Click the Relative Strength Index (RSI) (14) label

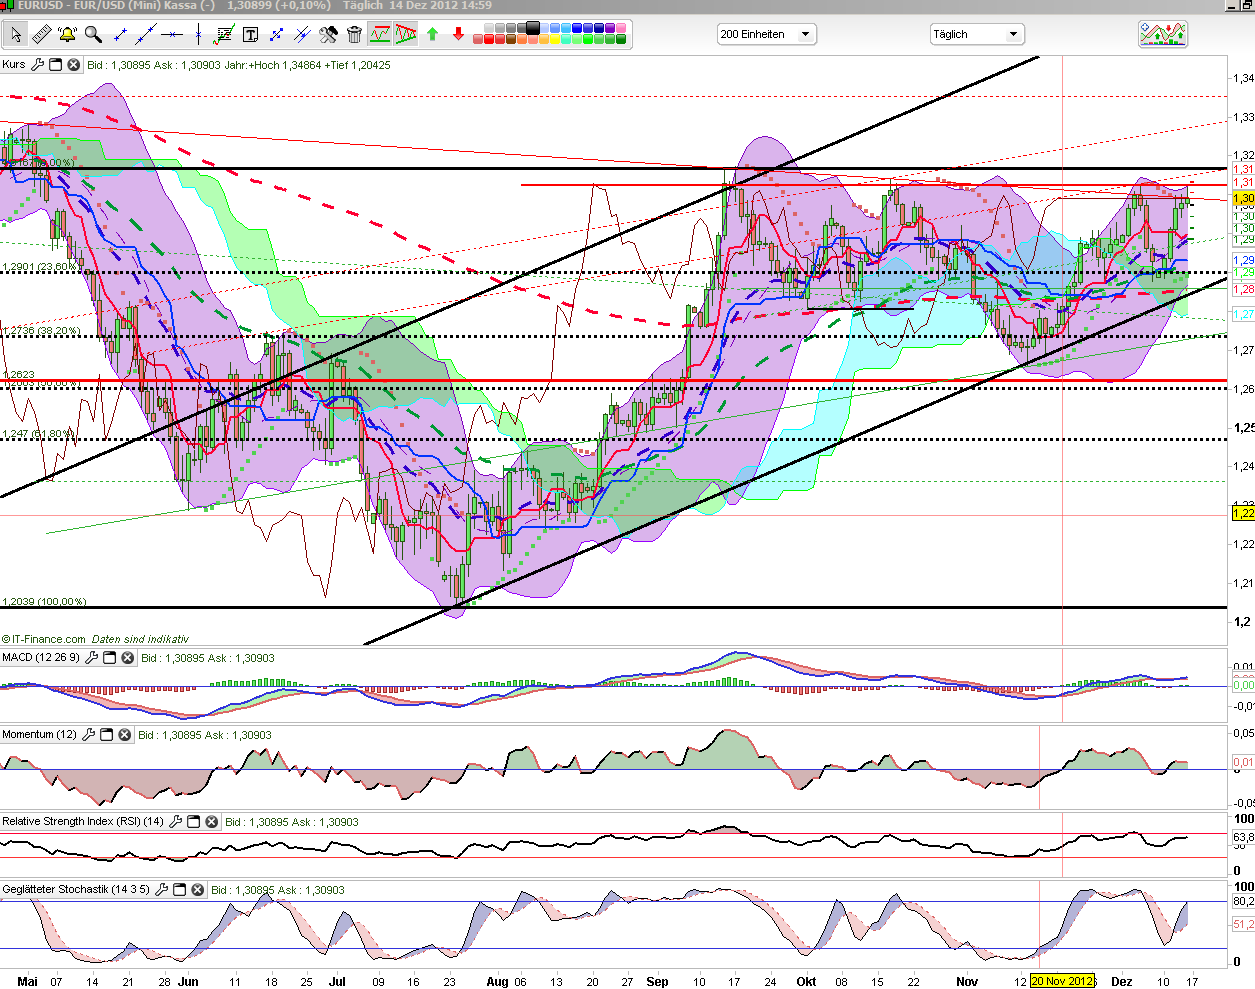coord(83,822)
